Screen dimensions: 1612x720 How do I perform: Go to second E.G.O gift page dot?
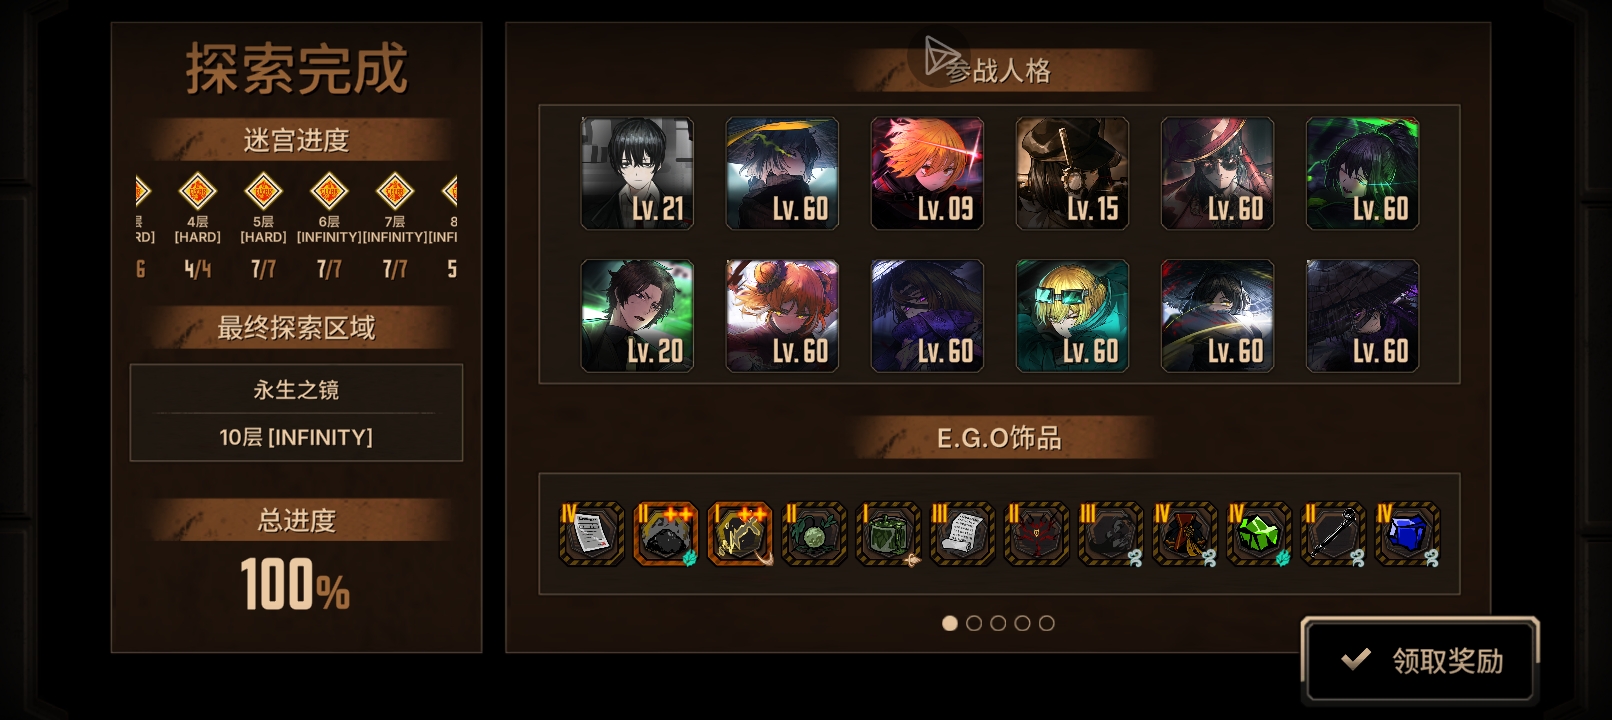pyautogui.click(x=974, y=623)
